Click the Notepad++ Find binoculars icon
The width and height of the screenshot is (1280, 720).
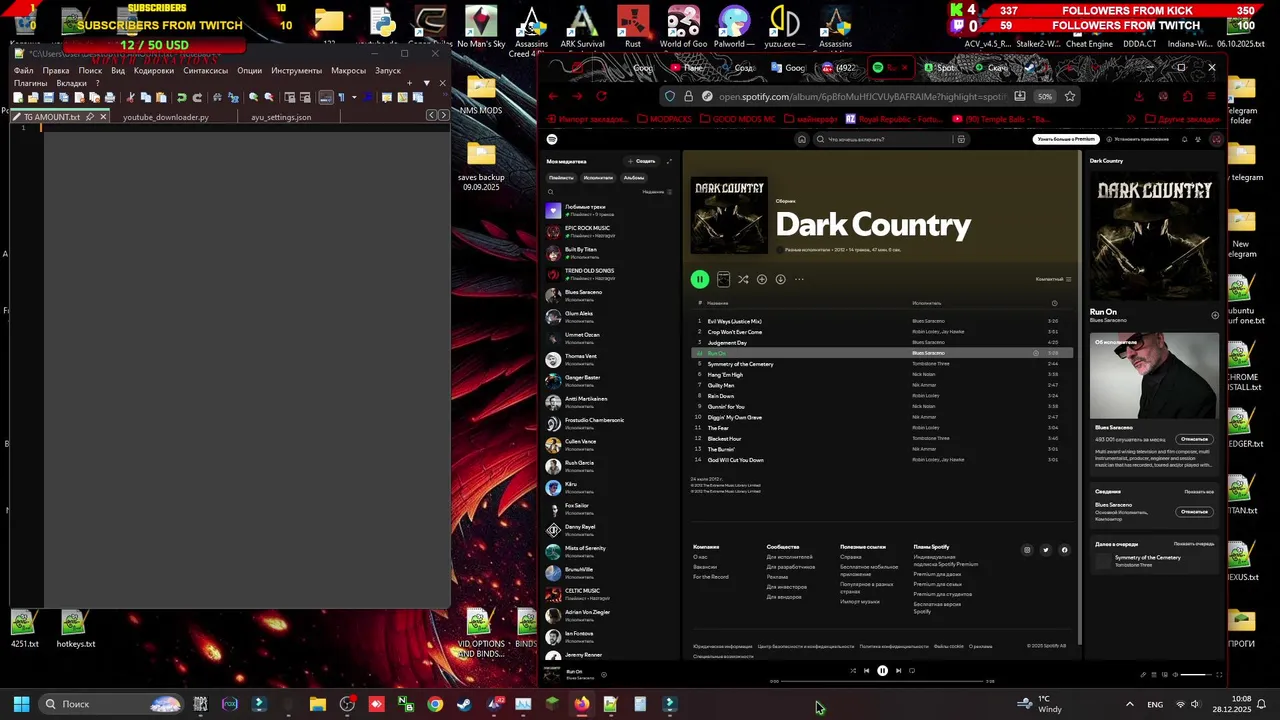click(x=217, y=97)
